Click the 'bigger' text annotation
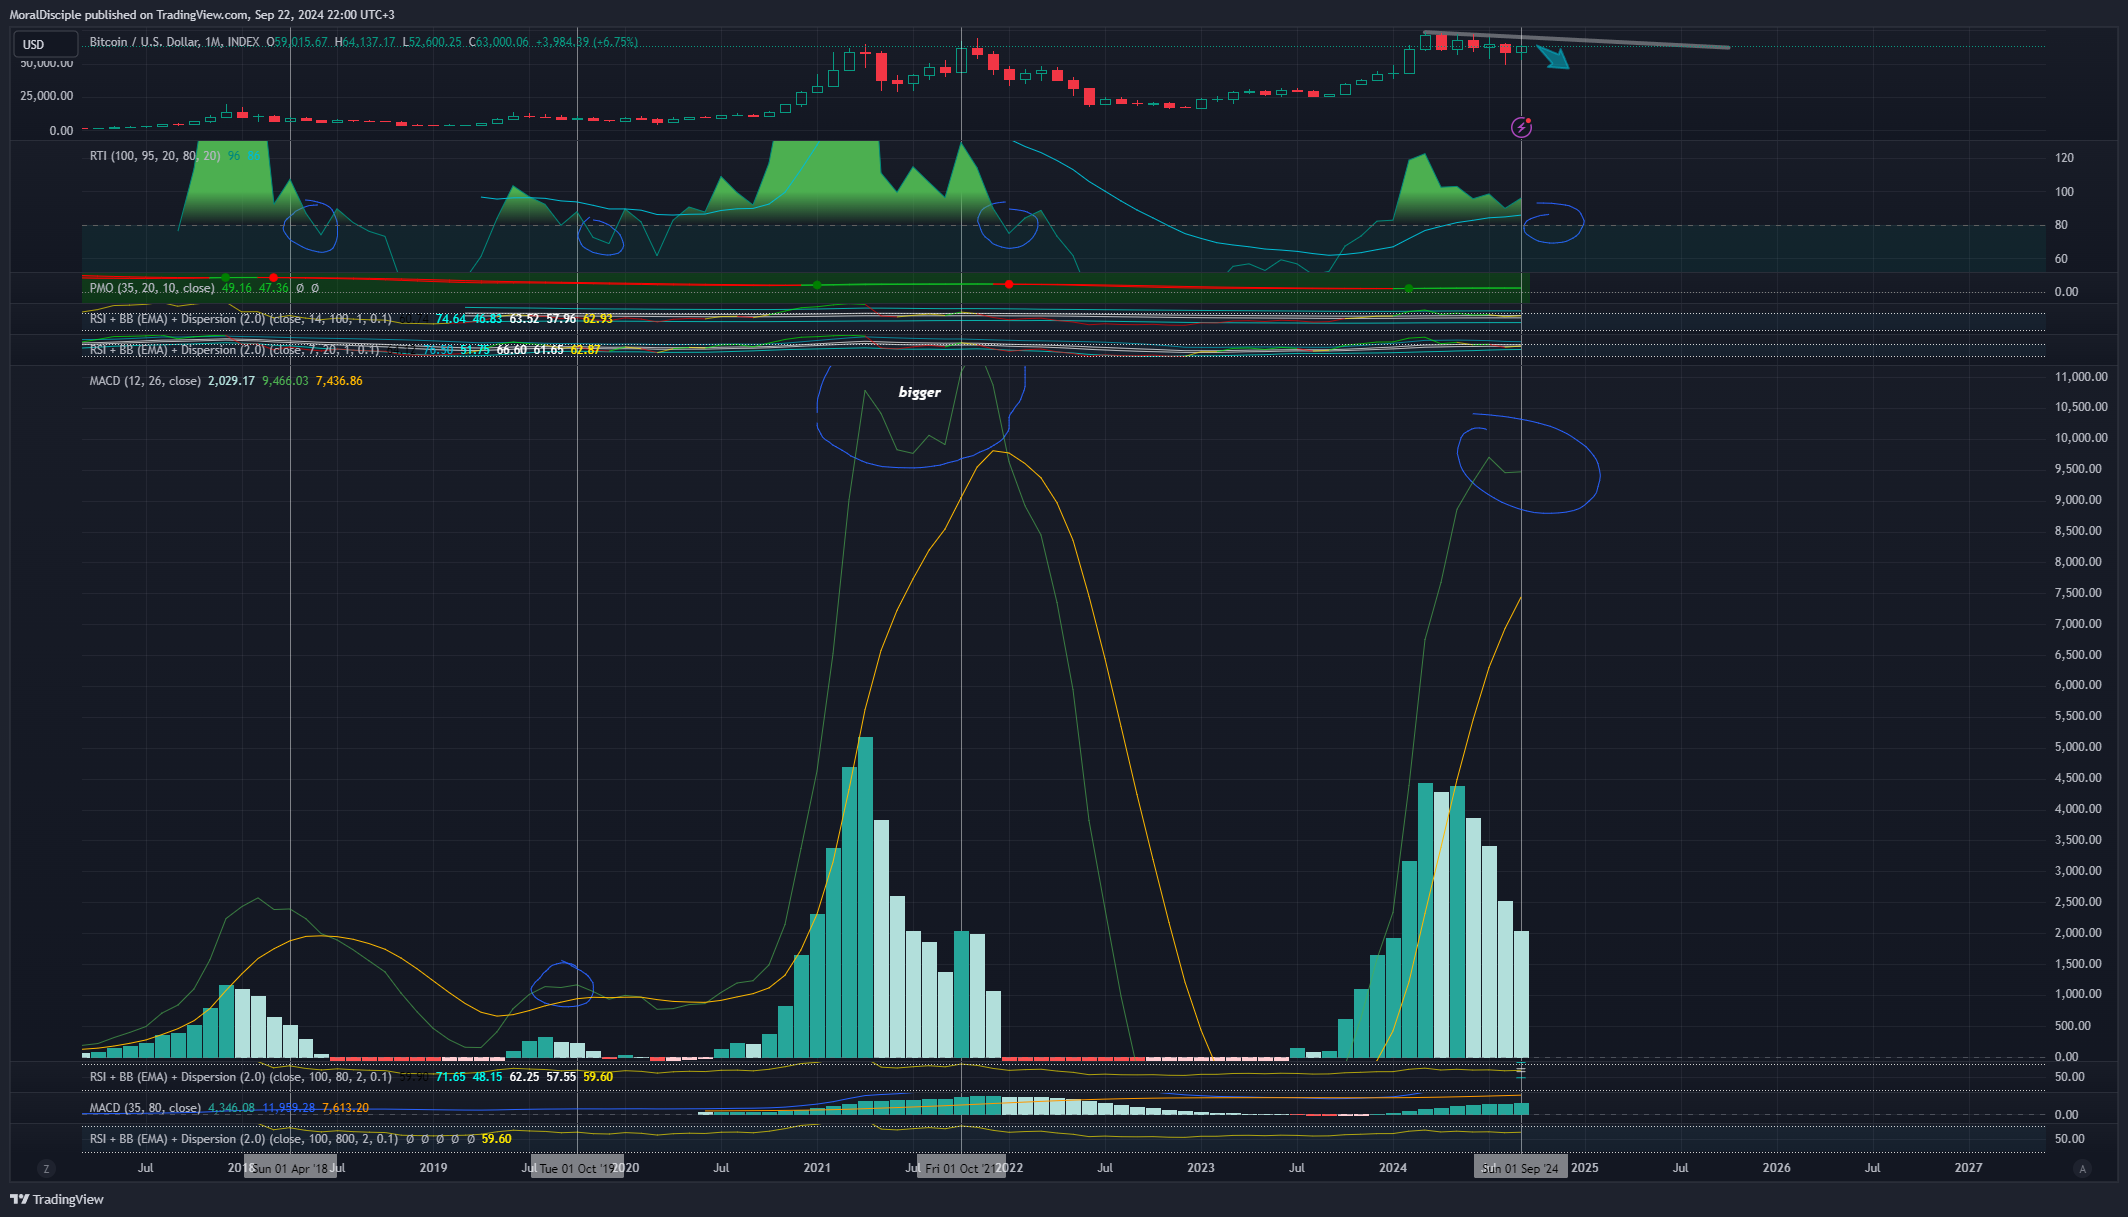The height and width of the screenshot is (1217, 2128). 919,392
